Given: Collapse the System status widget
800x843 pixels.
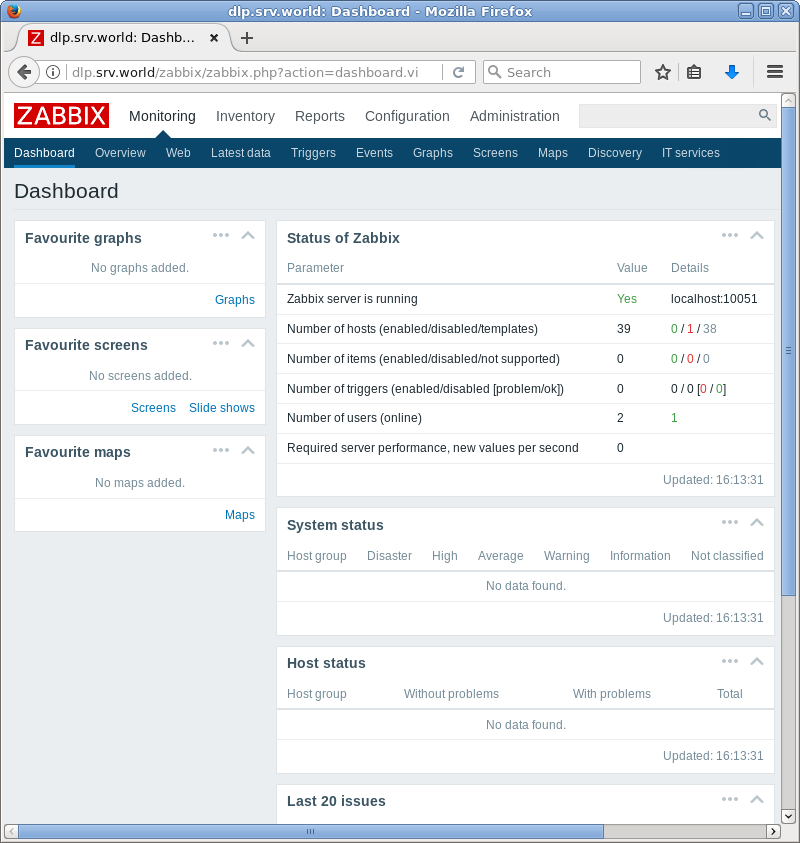Looking at the screenshot, I should click(757, 523).
